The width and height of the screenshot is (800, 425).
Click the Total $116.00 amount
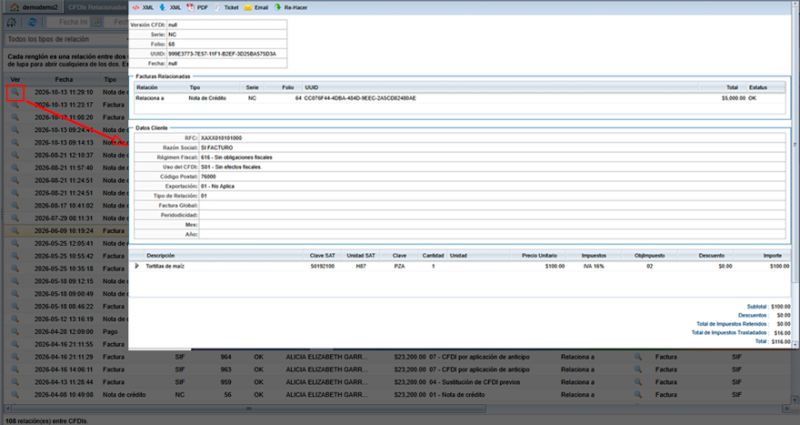pyautogui.click(x=781, y=341)
